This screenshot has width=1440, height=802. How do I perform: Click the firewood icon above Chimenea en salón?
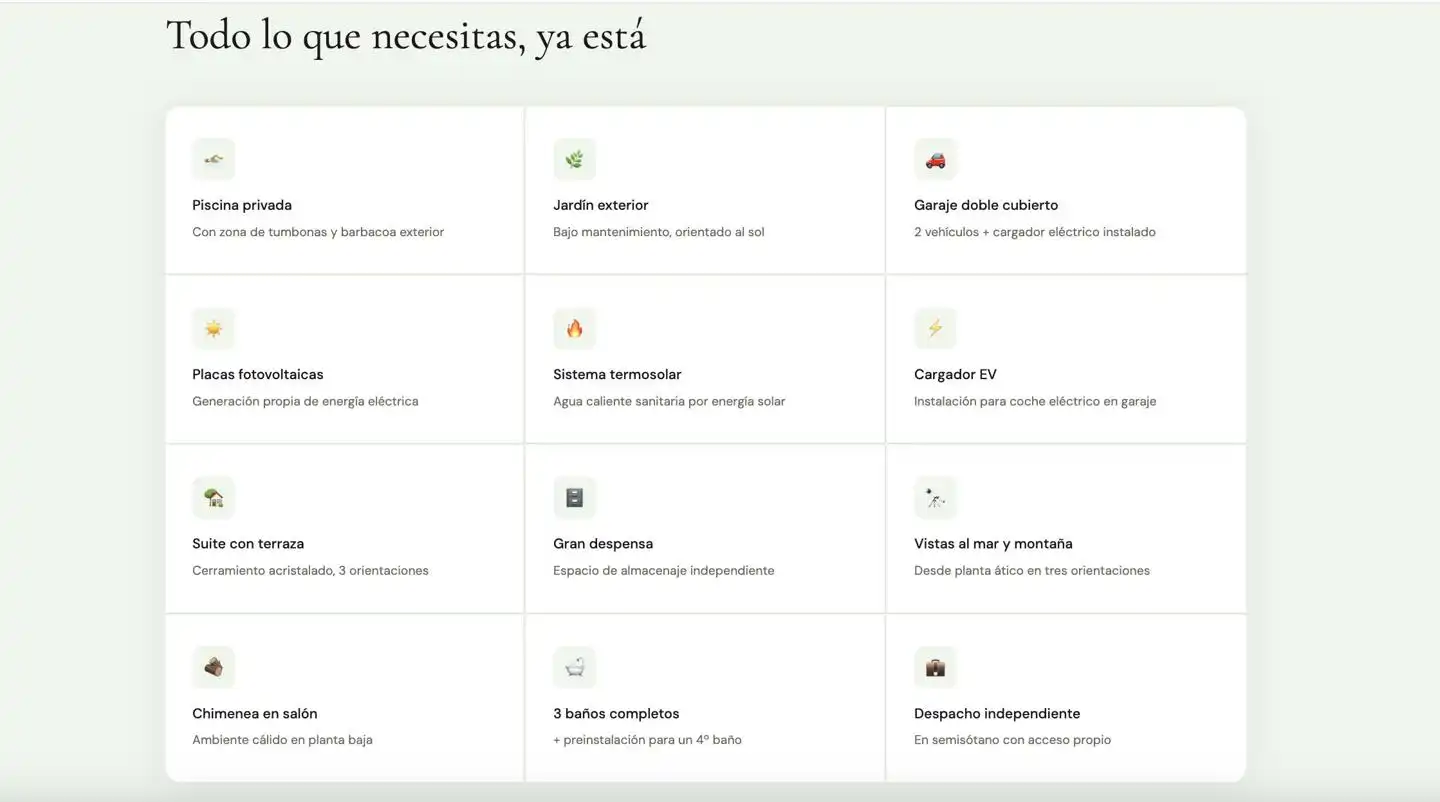[x=213, y=667]
